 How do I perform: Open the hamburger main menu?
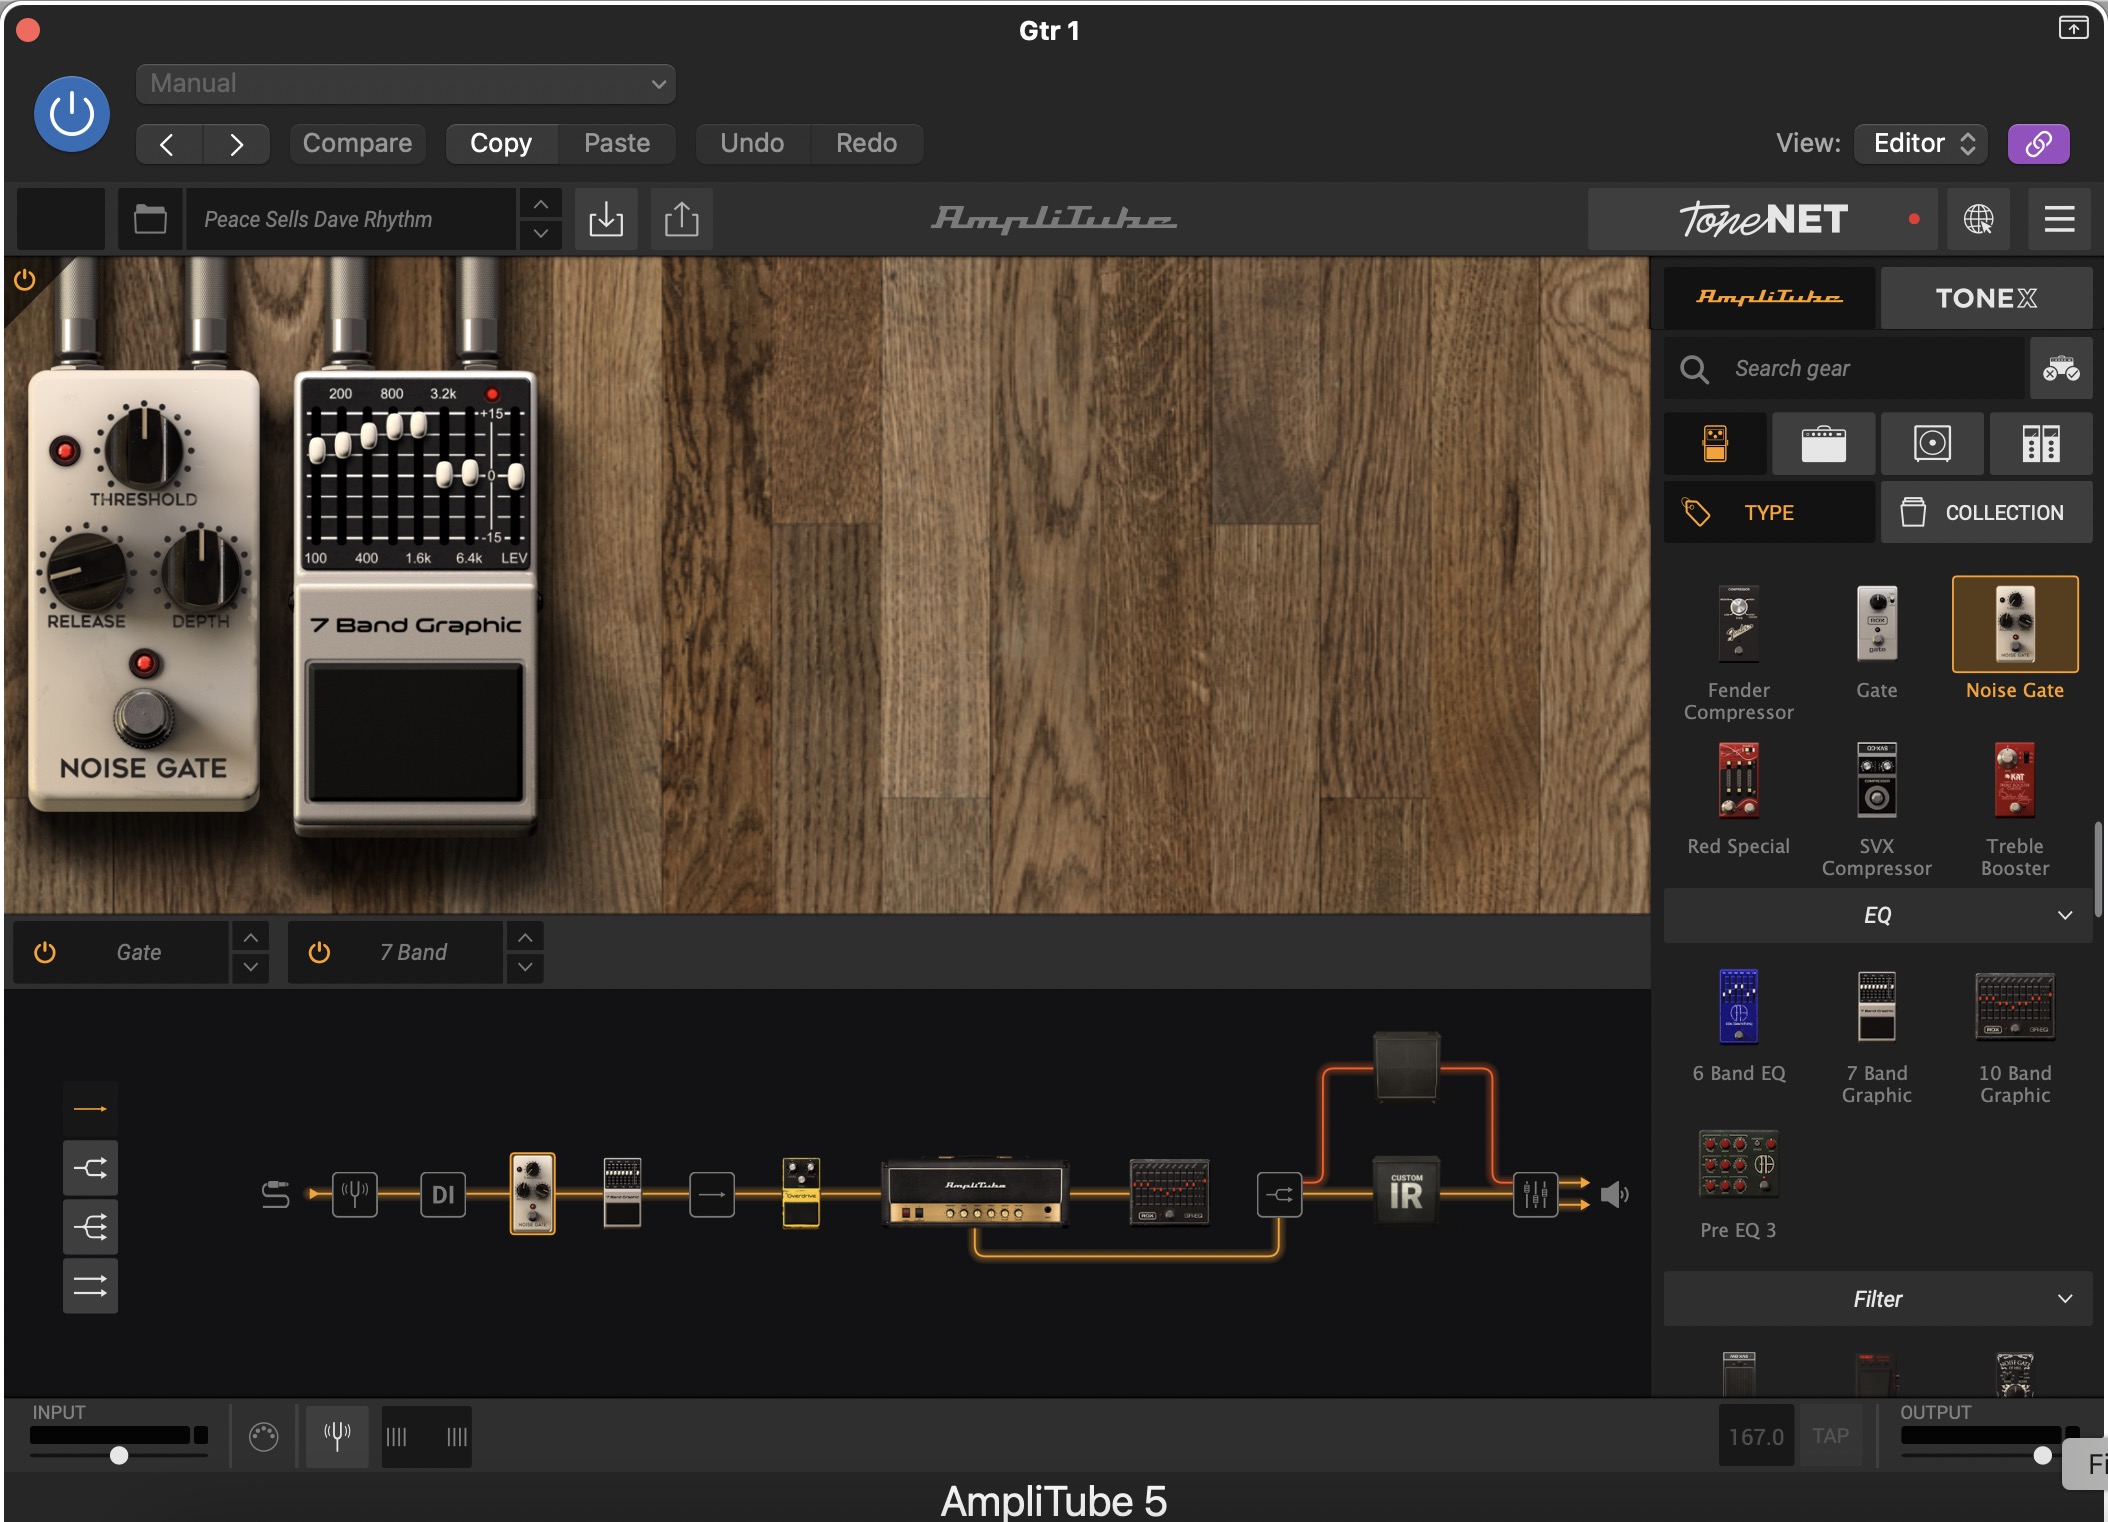coord(2059,219)
